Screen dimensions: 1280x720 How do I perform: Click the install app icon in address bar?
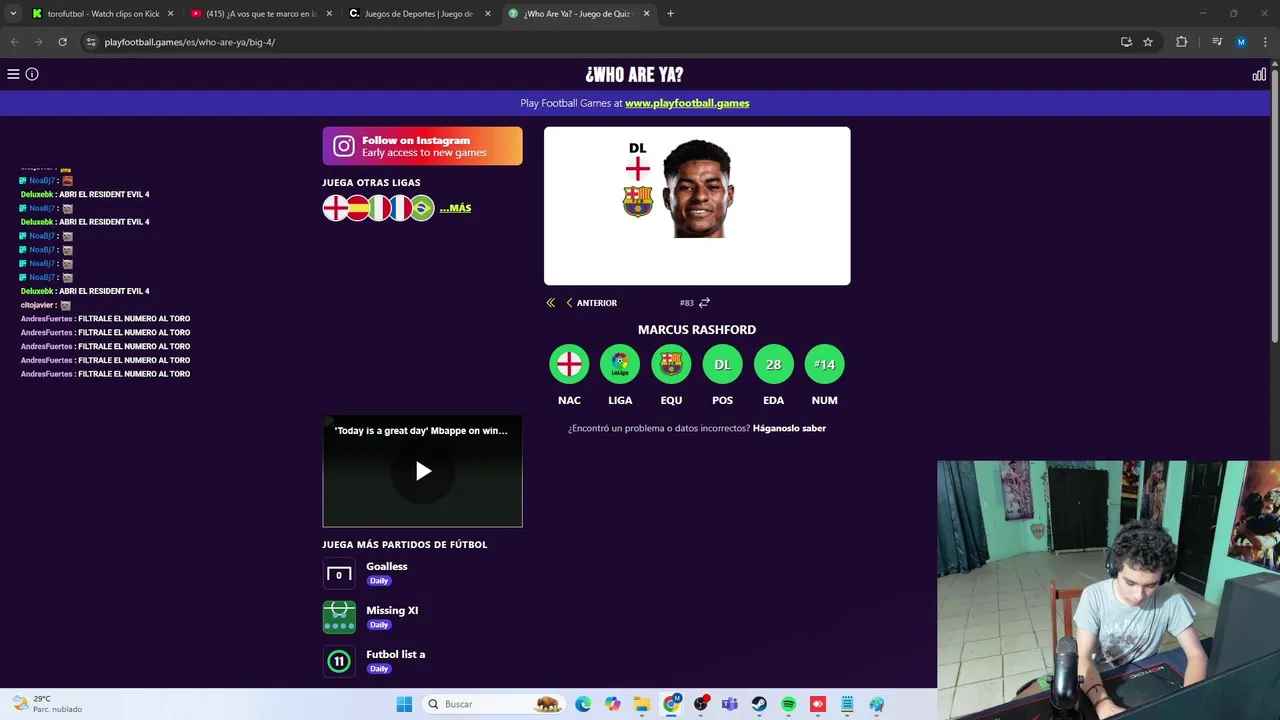(x=1126, y=42)
